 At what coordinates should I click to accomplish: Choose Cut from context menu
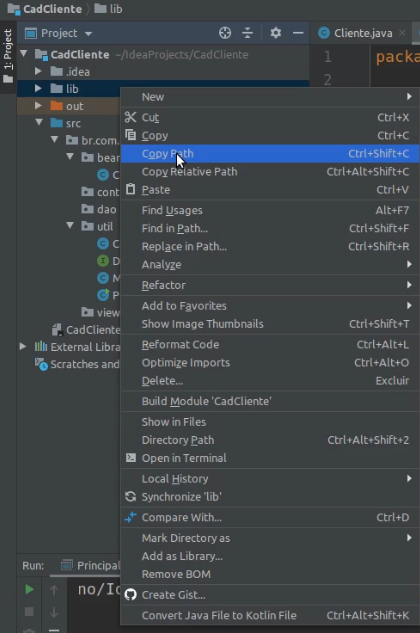270,117
